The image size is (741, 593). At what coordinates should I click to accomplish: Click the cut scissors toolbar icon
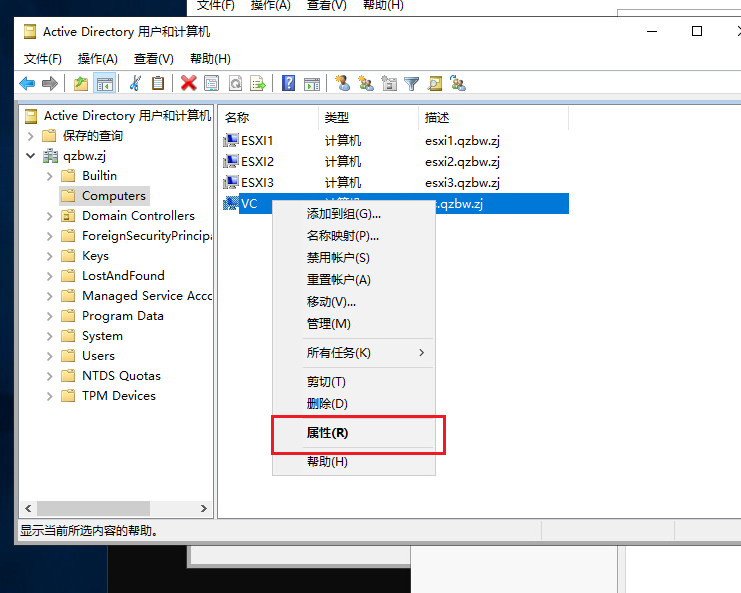point(135,83)
